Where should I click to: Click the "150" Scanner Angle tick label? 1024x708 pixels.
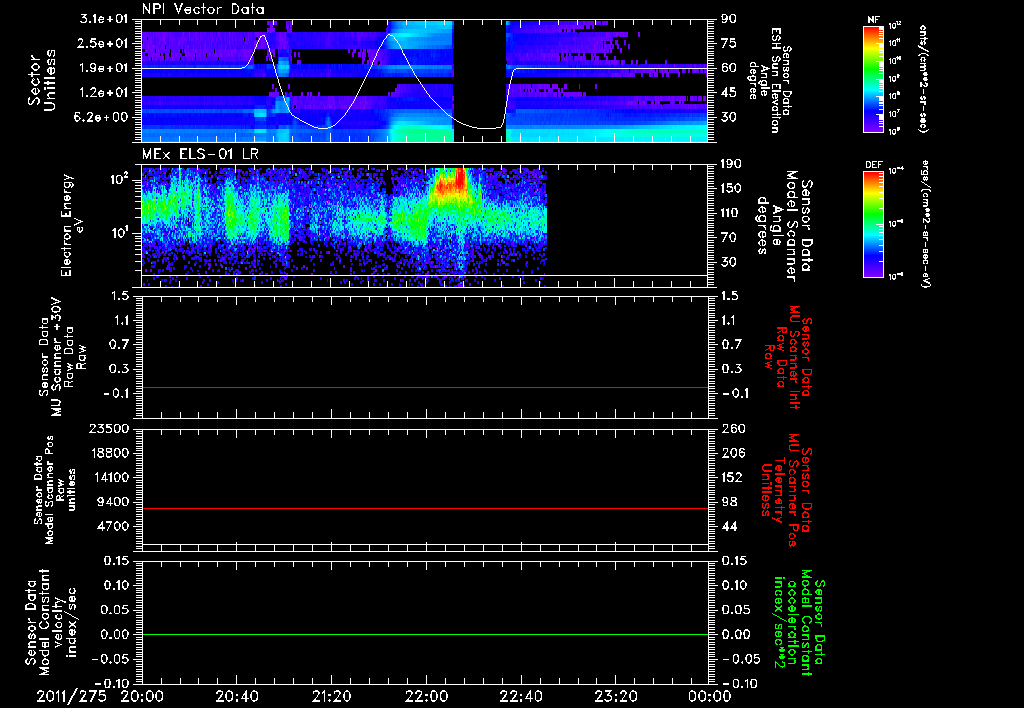pyautogui.click(x=731, y=188)
